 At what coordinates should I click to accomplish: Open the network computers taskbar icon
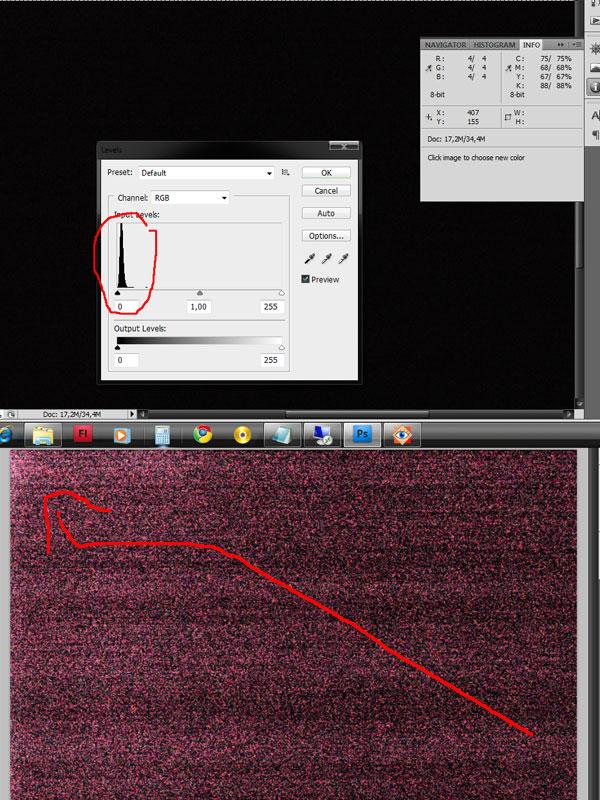click(x=322, y=435)
